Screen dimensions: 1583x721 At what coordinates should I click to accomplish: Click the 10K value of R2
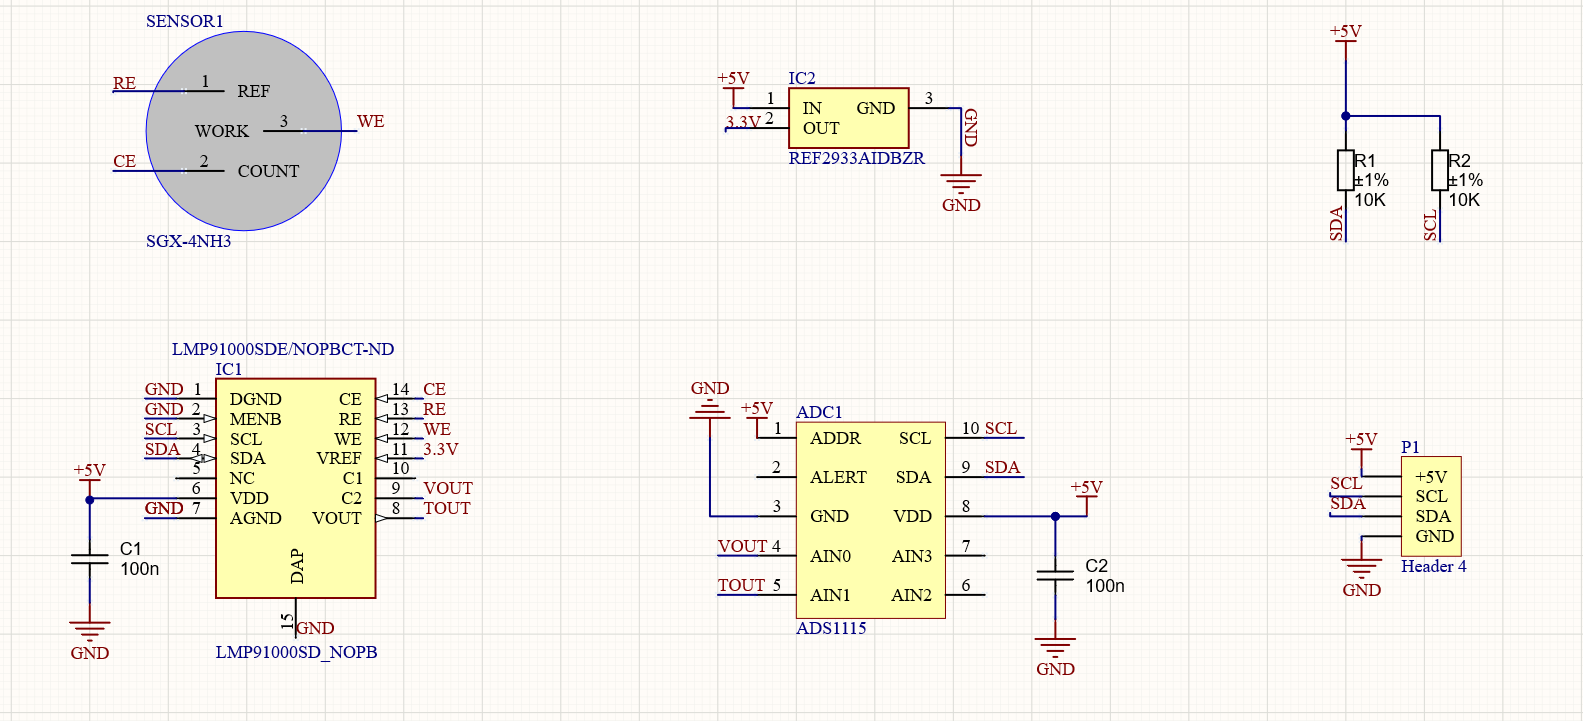[x=1464, y=200]
